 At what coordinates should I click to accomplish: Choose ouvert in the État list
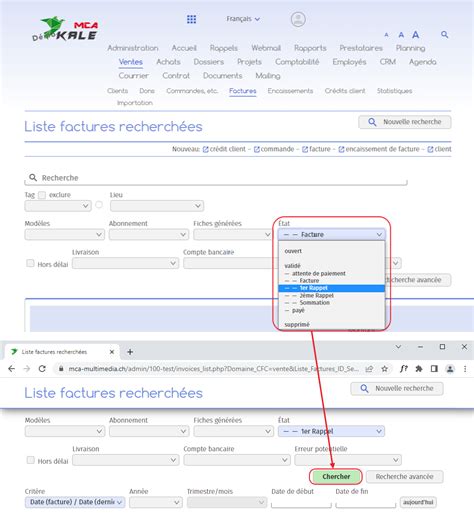tap(331, 251)
